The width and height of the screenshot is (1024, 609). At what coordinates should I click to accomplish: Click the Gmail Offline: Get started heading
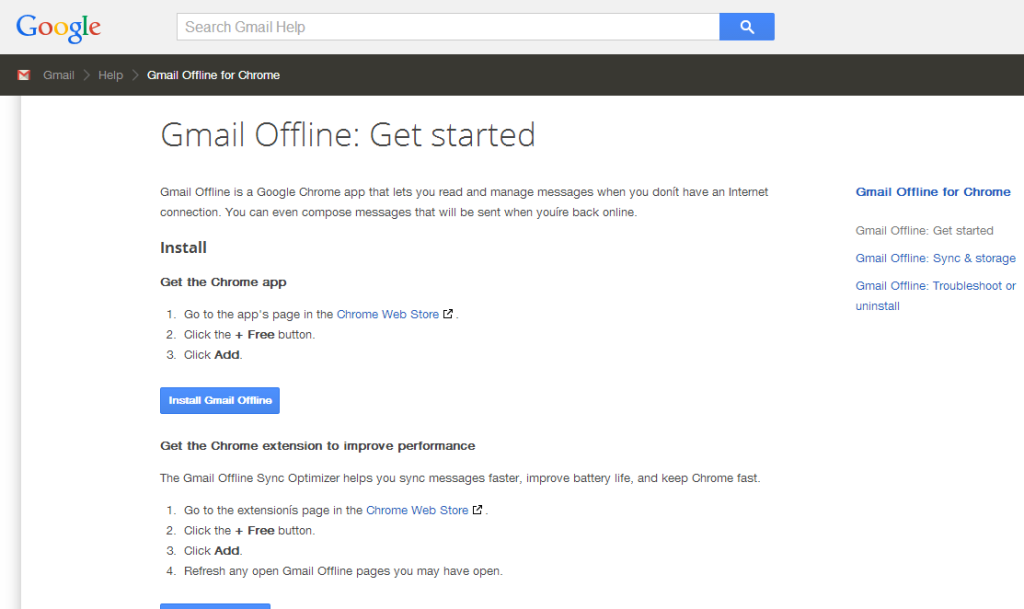347,135
